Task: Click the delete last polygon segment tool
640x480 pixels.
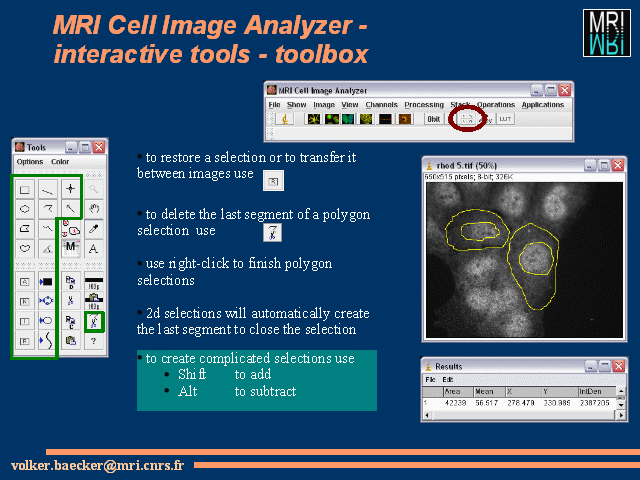Action: (x=94, y=321)
